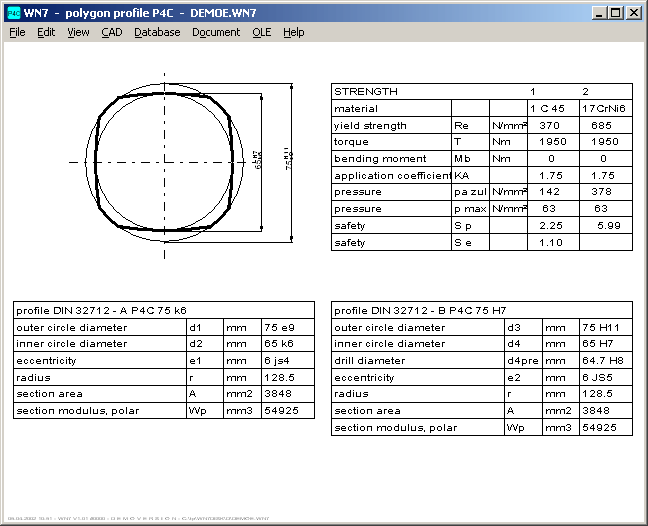Close the WN7 polygon profile window
This screenshot has width=648, height=526.
pyautogui.click(x=634, y=12)
